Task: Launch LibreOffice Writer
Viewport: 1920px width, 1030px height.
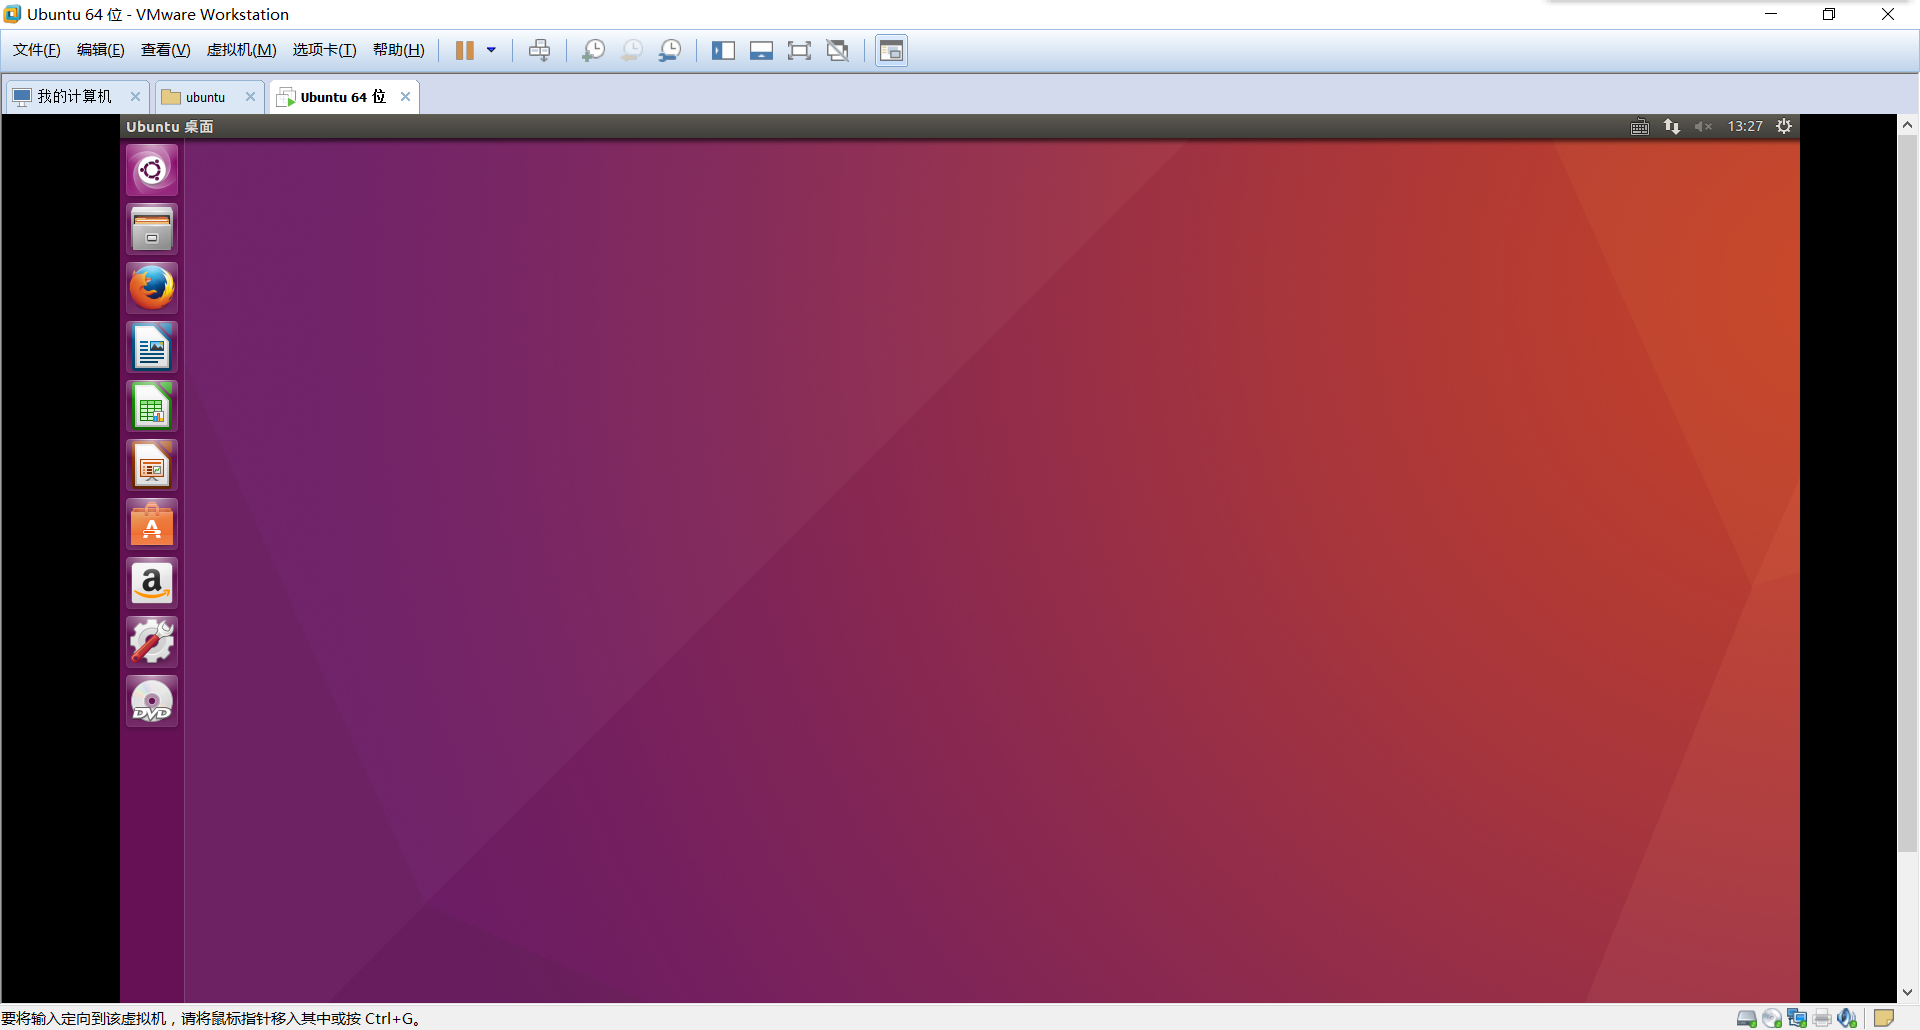Action: pos(152,347)
